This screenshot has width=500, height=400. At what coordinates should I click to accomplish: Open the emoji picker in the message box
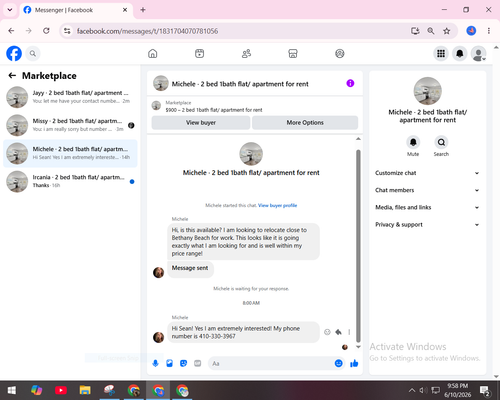(x=338, y=363)
